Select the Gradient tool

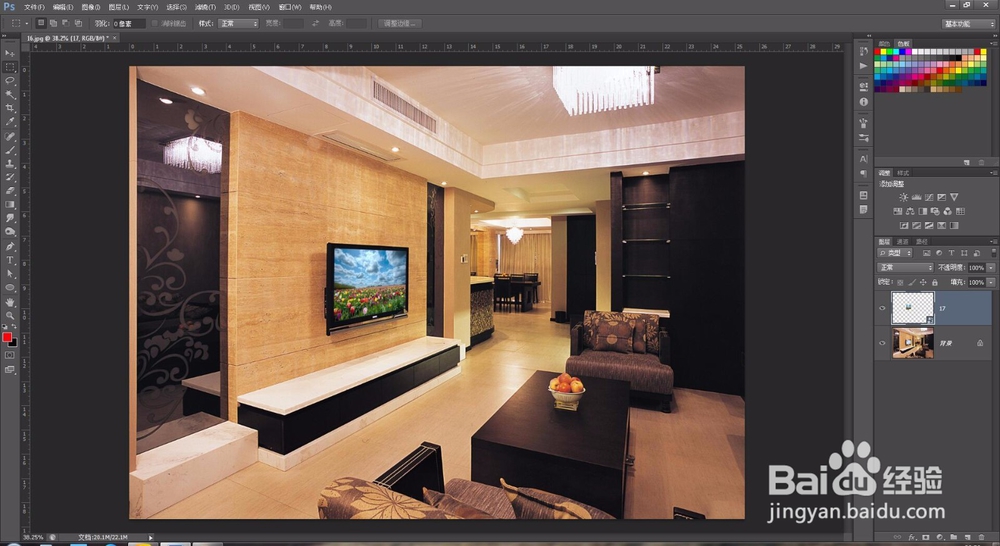point(10,205)
